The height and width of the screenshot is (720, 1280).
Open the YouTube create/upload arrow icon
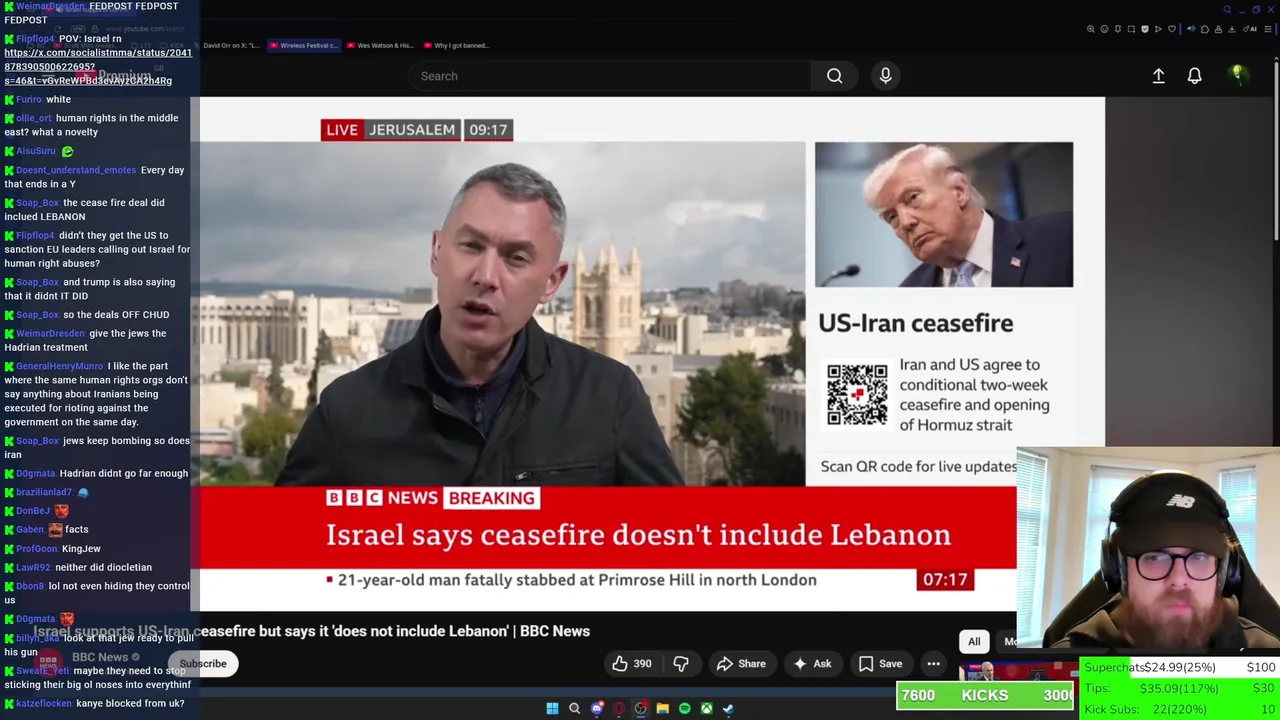[x=1158, y=76]
